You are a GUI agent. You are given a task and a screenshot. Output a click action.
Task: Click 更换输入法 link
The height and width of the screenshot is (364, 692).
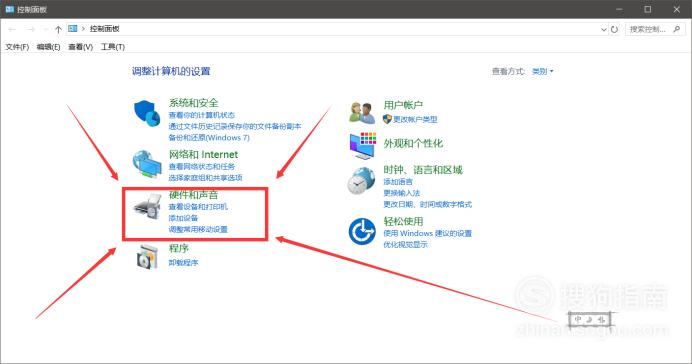click(402, 193)
